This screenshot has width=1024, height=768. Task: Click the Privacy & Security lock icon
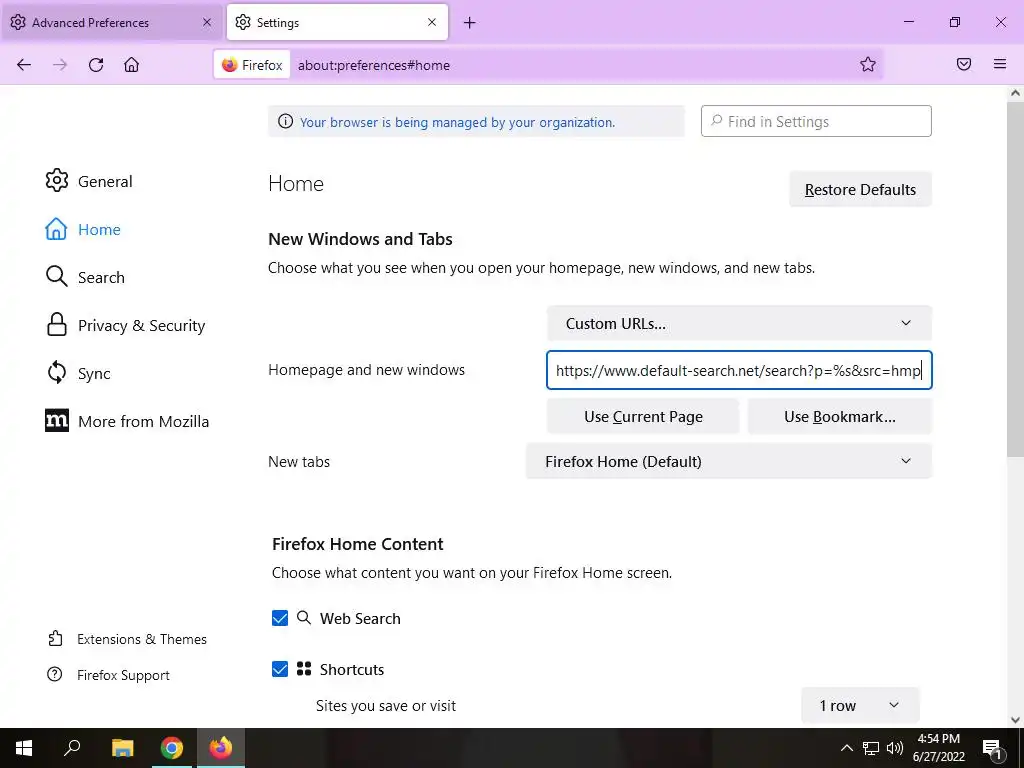click(57, 325)
